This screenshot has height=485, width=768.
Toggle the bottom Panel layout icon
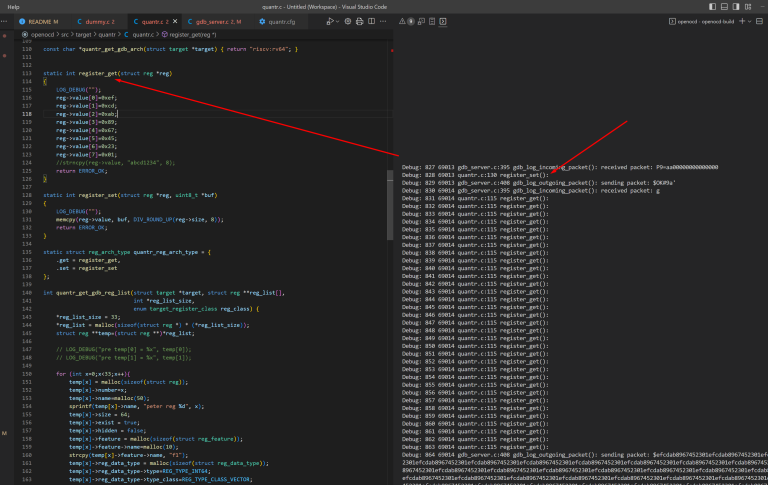pos(724,7)
